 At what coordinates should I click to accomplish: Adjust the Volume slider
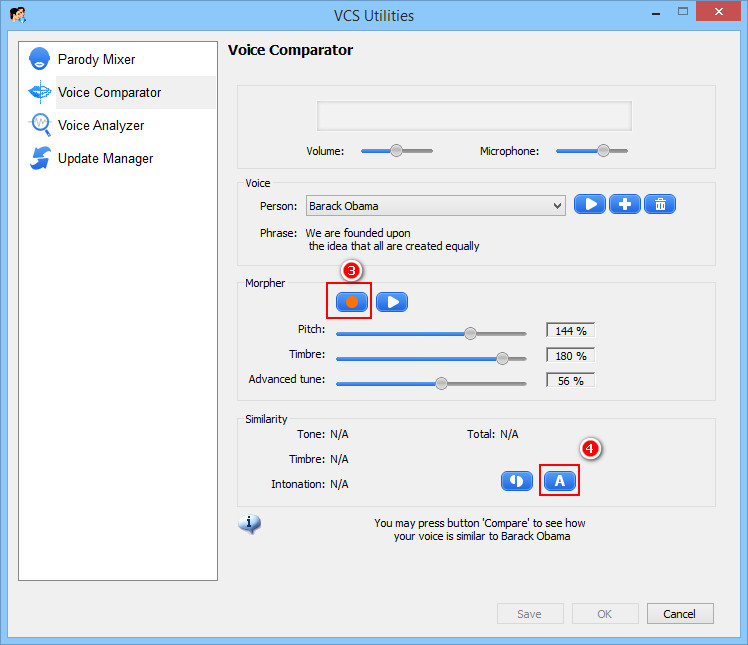396,151
